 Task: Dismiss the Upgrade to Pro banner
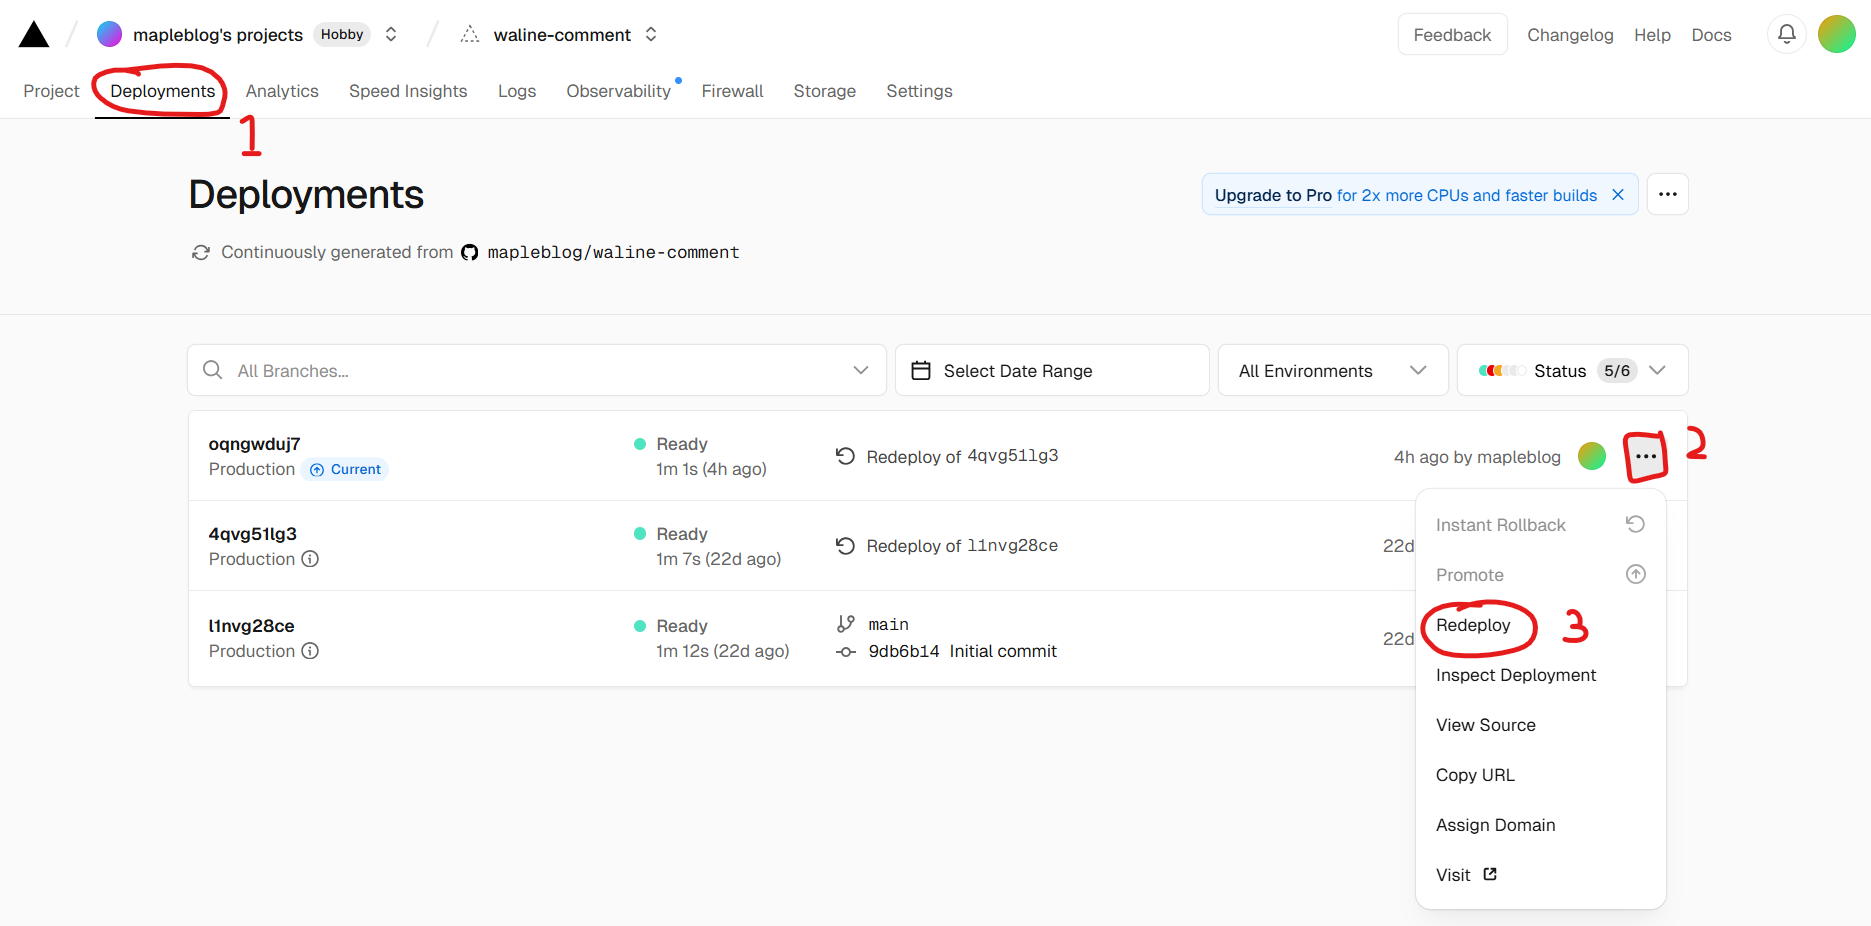click(x=1618, y=195)
